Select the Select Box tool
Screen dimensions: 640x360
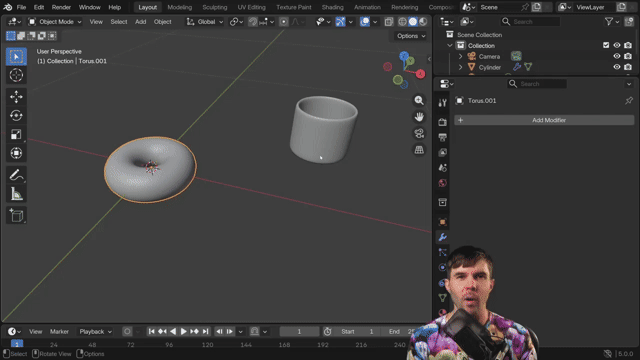tap(16, 56)
